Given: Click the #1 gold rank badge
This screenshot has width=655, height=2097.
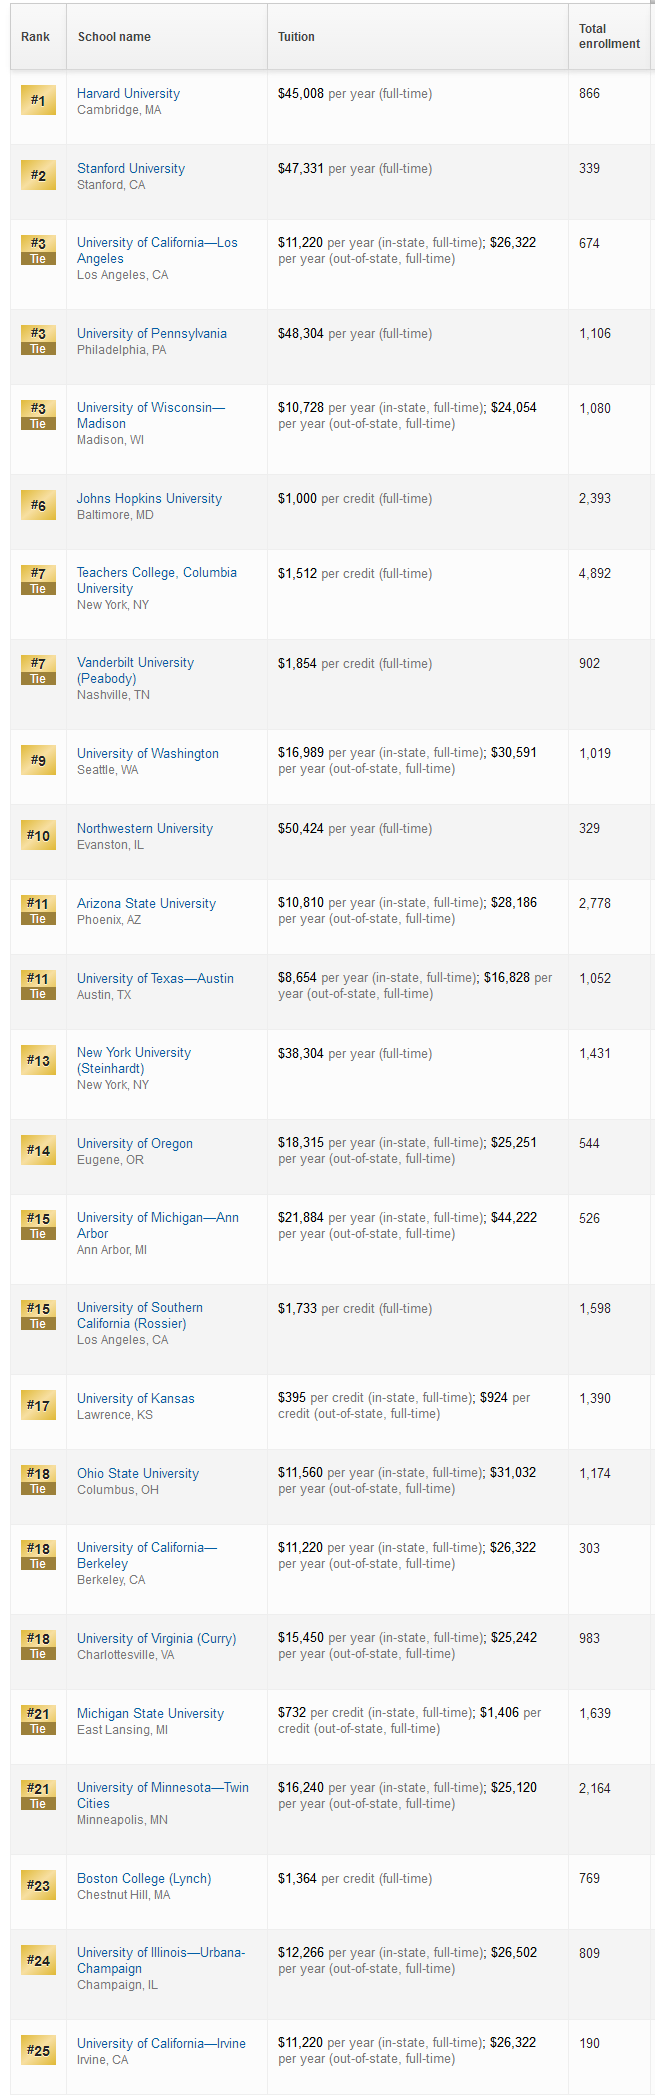Looking at the screenshot, I should click(x=38, y=100).
